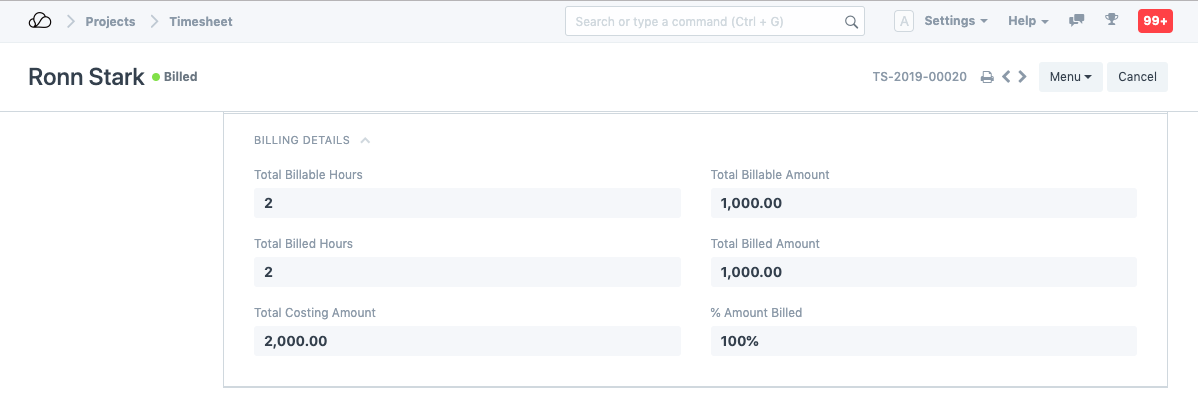The height and width of the screenshot is (413, 1198).
Task: Navigate to Projects breadcrumb
Action: [110, 21]
